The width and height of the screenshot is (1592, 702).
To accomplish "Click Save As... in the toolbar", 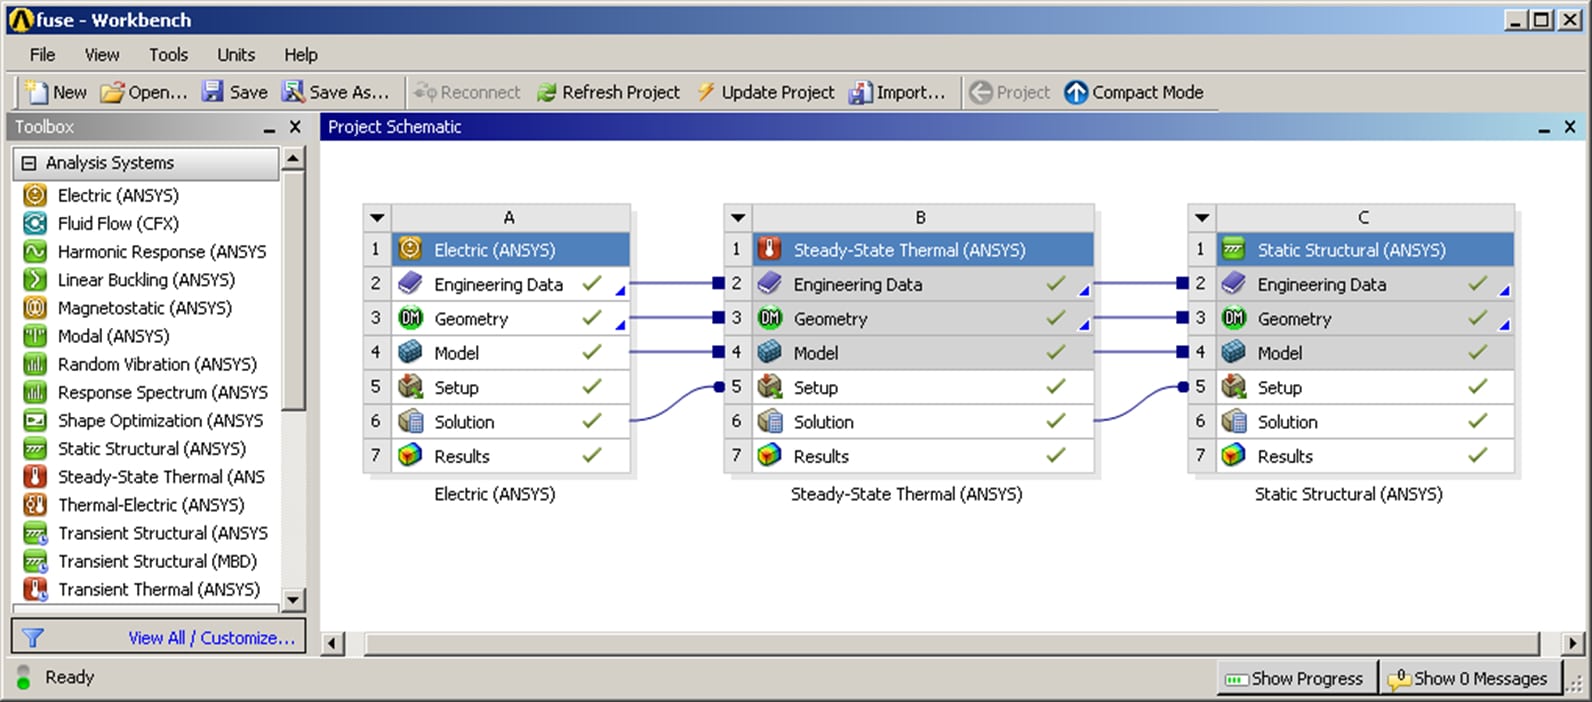I will (335, 92).
